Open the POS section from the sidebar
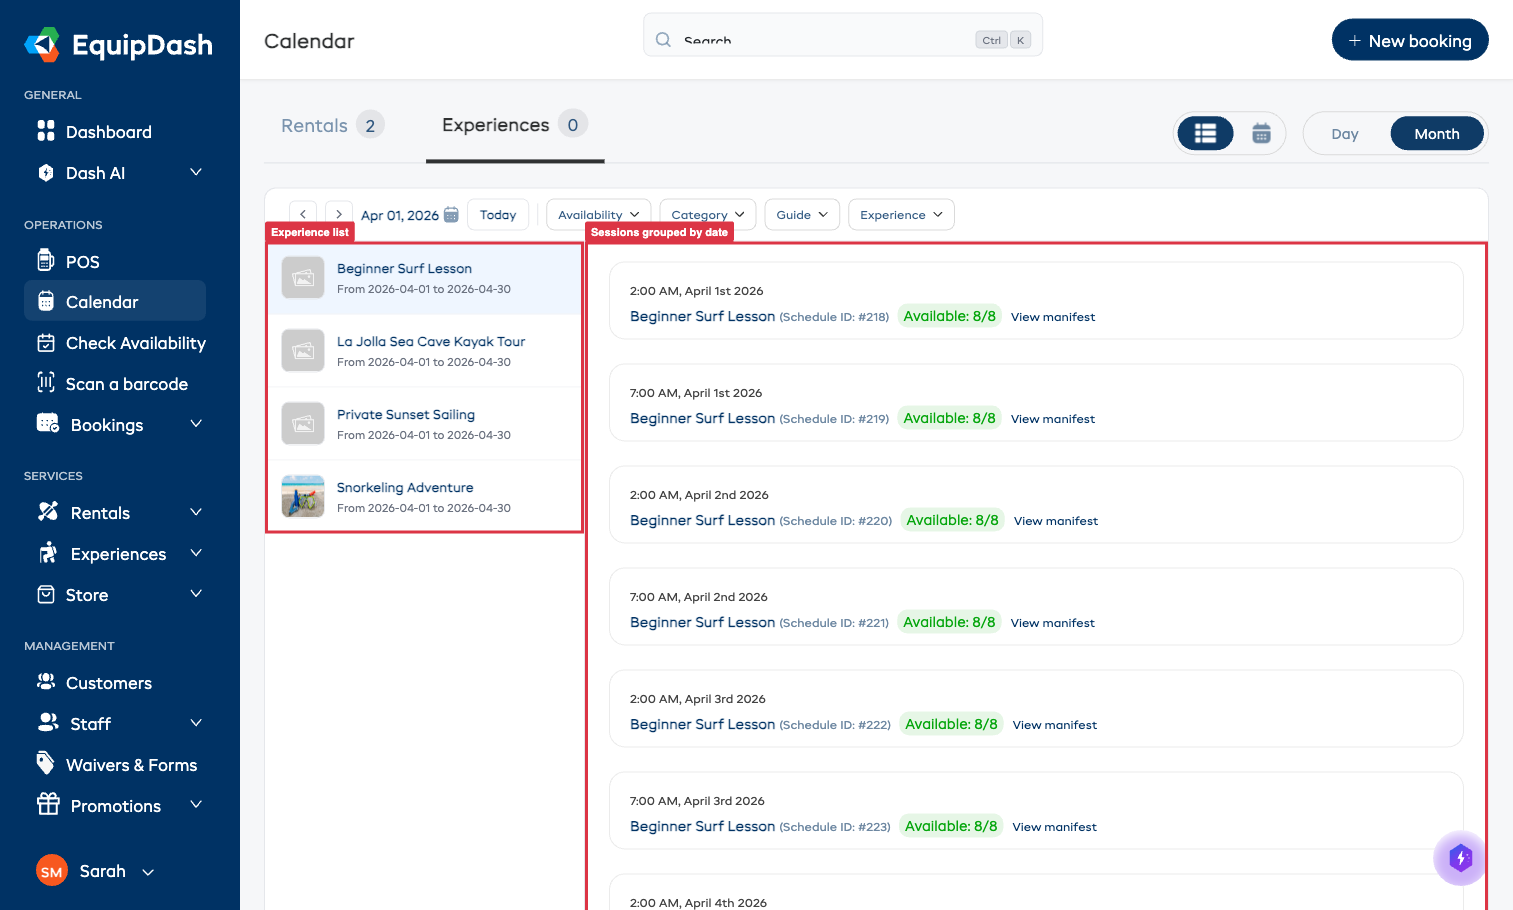This screenshot has height=910, width=1513. (82, 261)
